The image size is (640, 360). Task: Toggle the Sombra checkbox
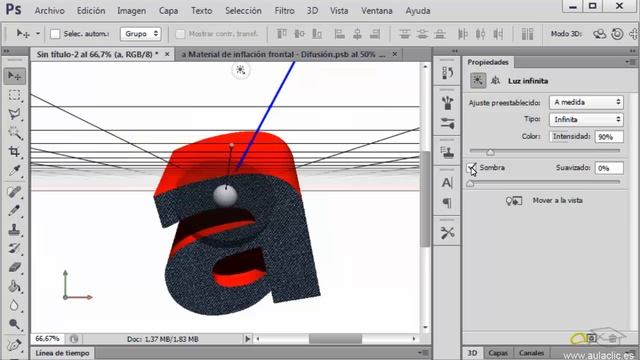(x=471, y=168)
